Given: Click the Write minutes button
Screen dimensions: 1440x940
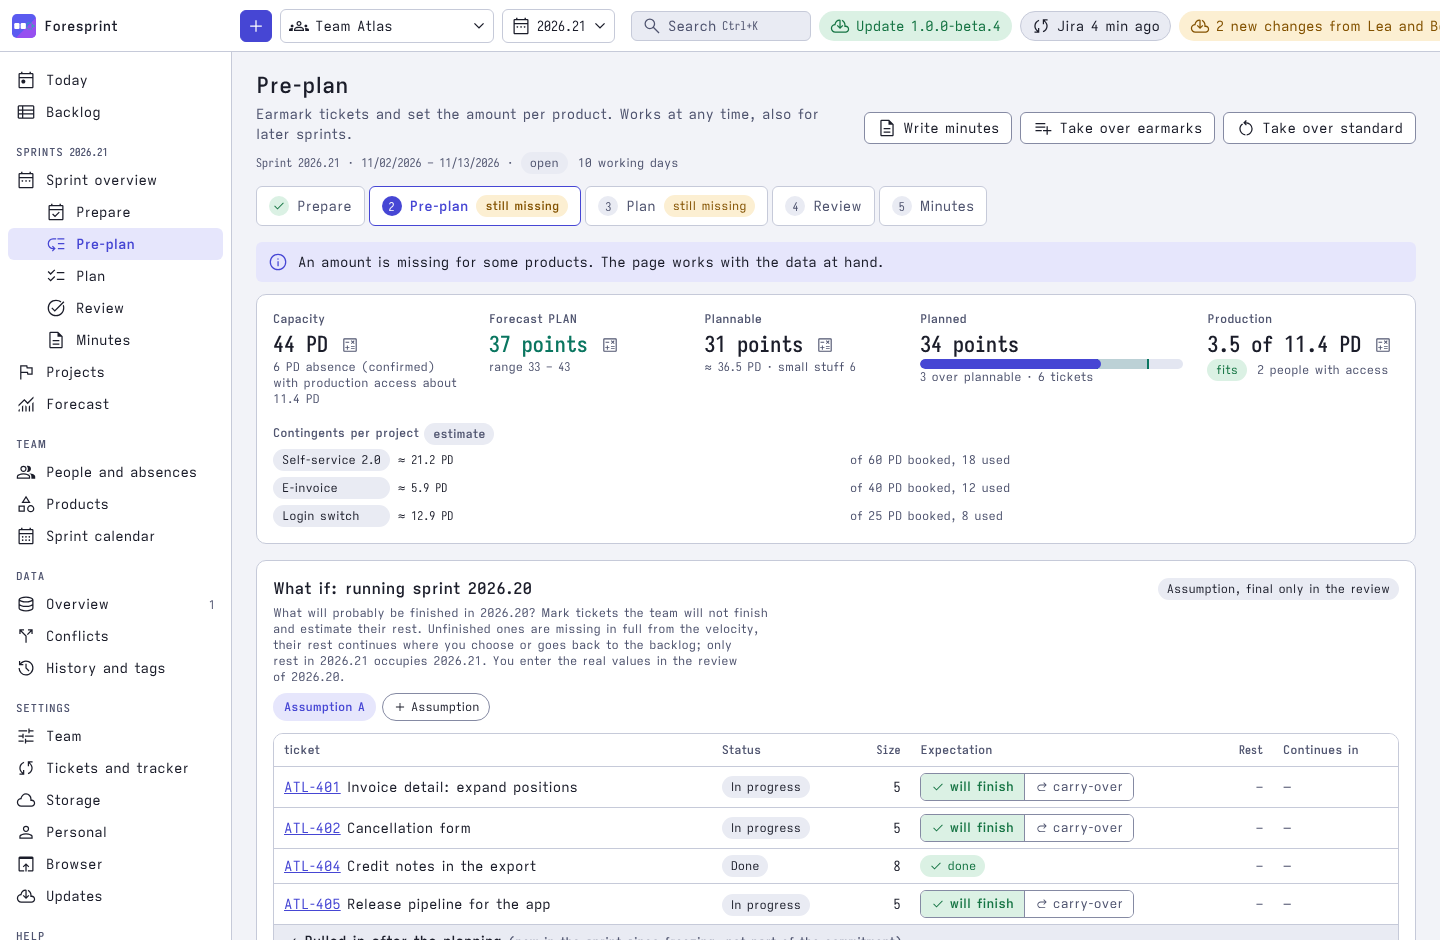Looking at the screenshot, I should [938, 128].
